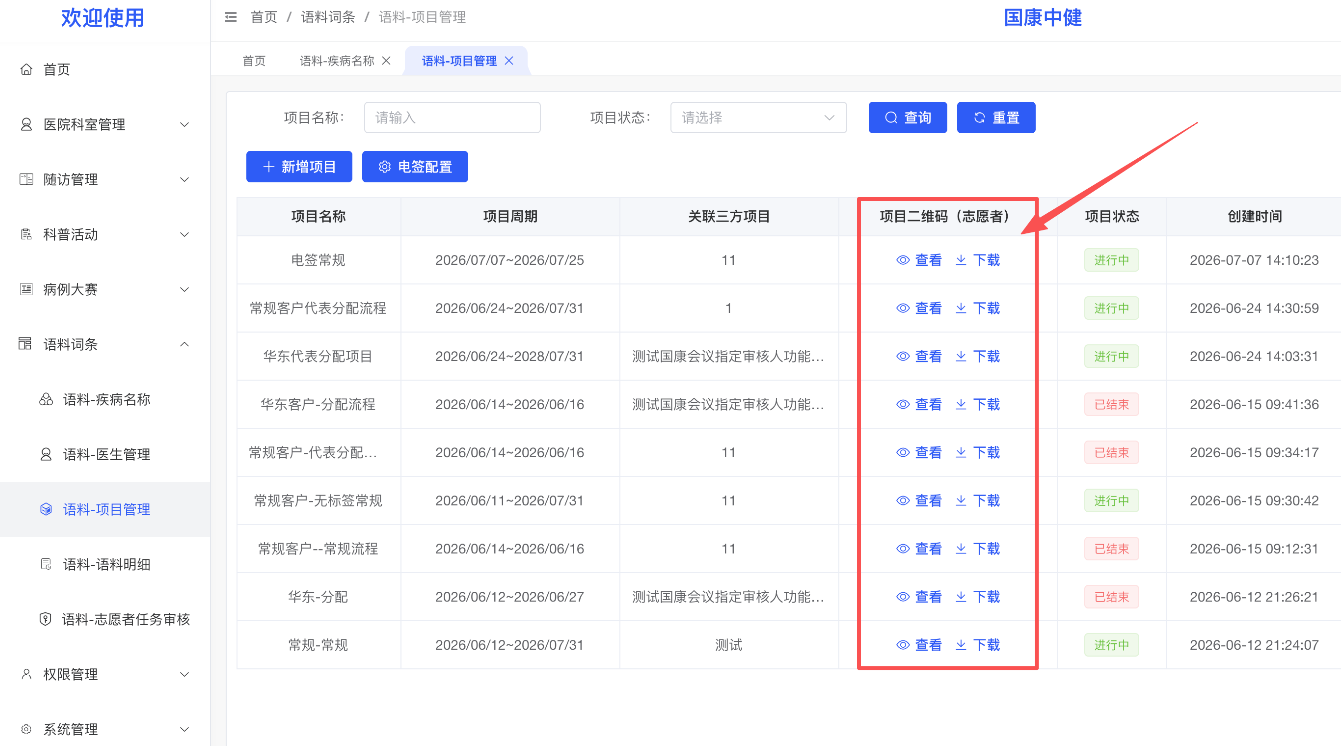Expand the 系统管理 menu chevron
Screen dimensions: 1341x746
[184, 729]
